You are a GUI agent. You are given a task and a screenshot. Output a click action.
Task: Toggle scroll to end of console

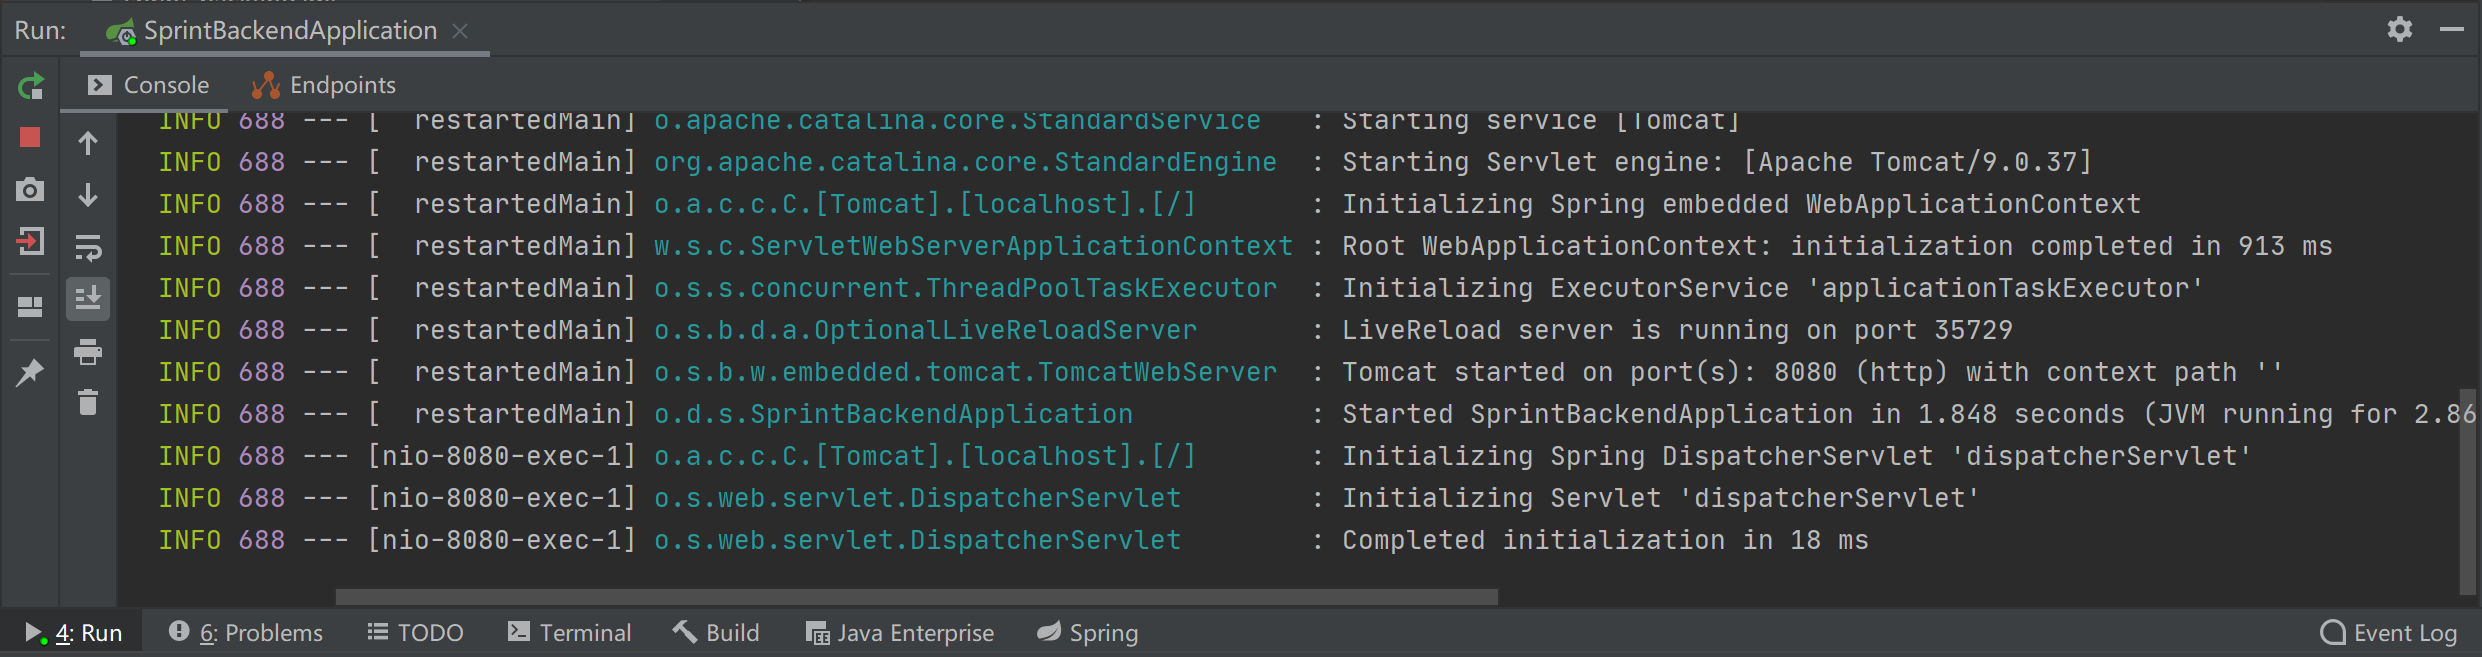(x=88, y=298)
